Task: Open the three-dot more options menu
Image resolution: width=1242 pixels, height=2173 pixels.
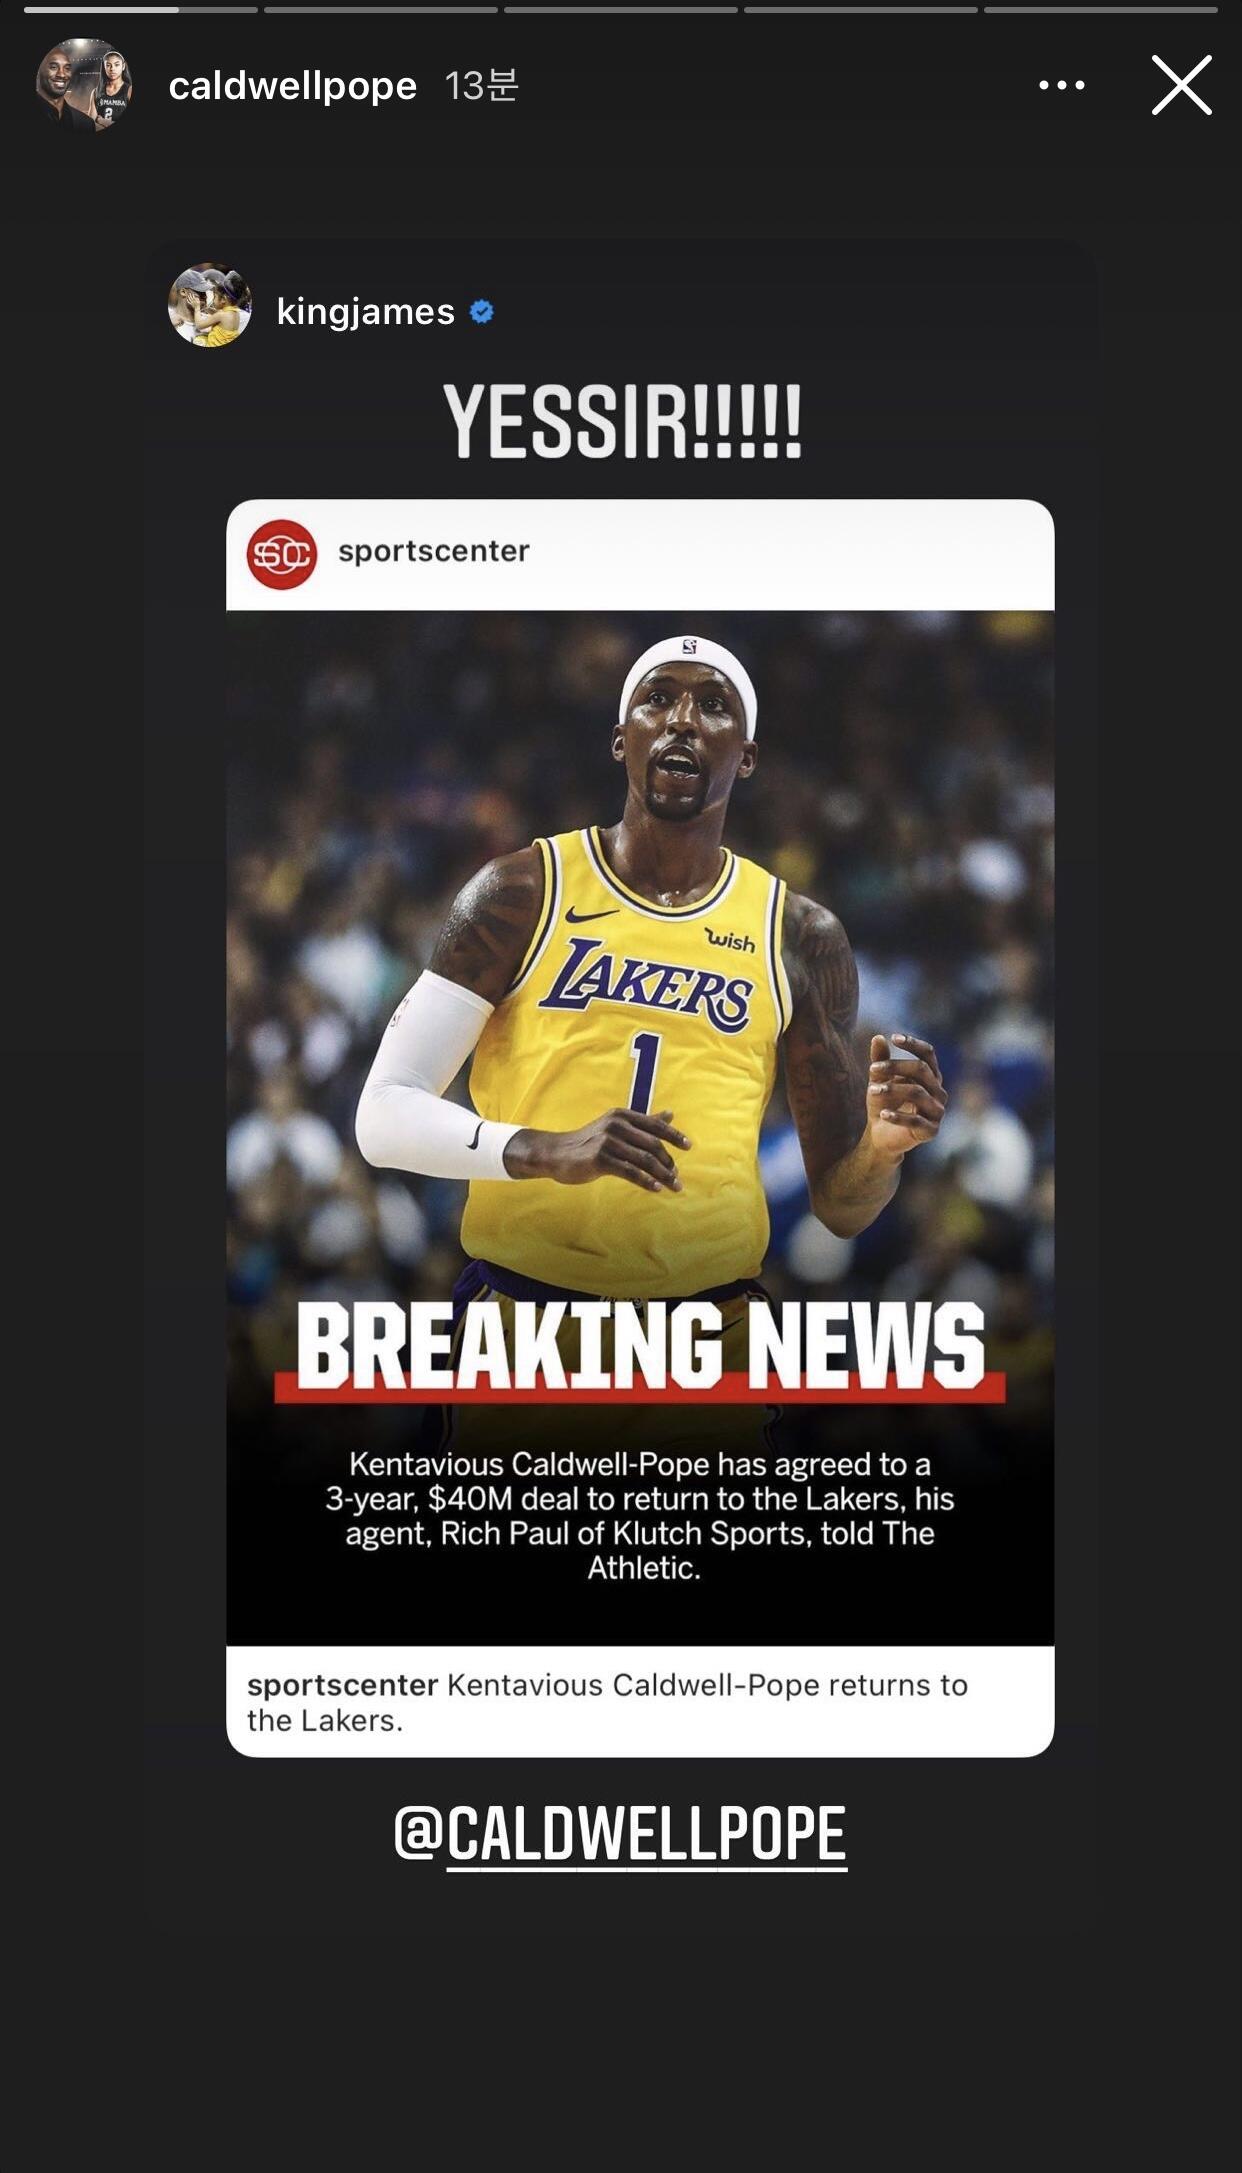Action: [x=1061, y=85]
